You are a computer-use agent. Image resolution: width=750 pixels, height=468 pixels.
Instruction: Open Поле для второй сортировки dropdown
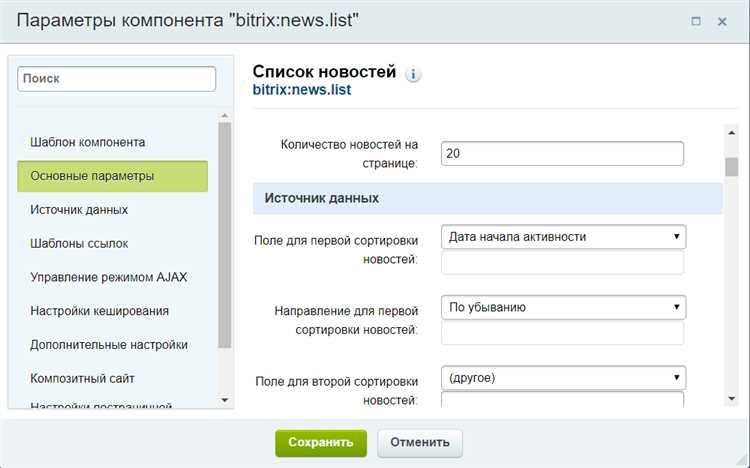(x=563, y=378)
